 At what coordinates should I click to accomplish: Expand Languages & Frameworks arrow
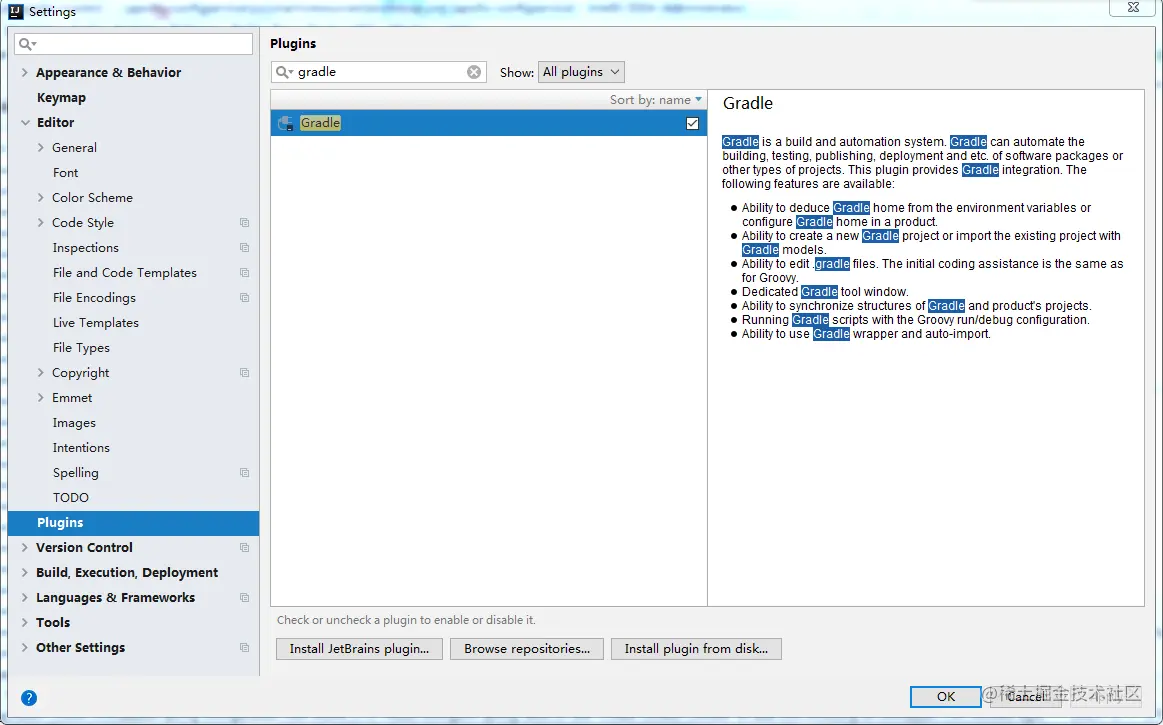point(24,597)
